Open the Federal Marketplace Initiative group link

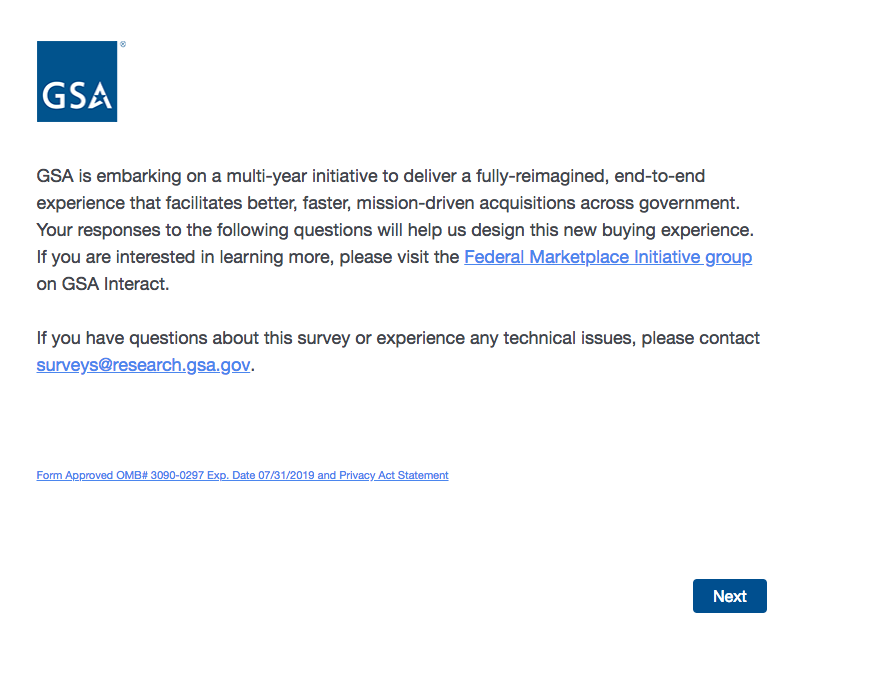pyautogui.click(x=608, y=257)
